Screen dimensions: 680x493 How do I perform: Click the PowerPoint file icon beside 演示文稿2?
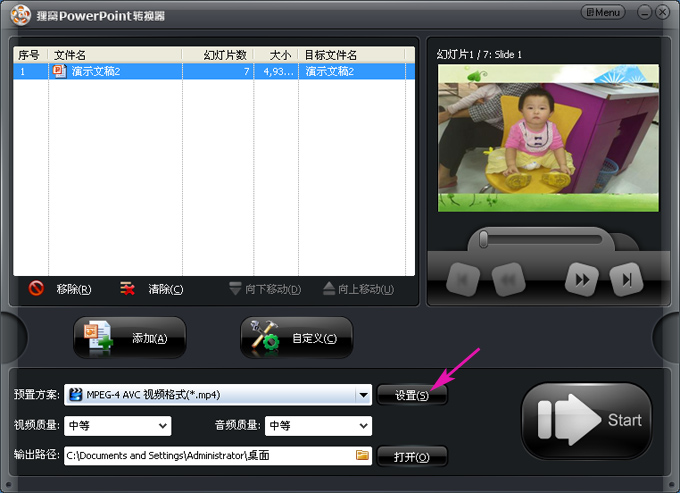(59, 71)
